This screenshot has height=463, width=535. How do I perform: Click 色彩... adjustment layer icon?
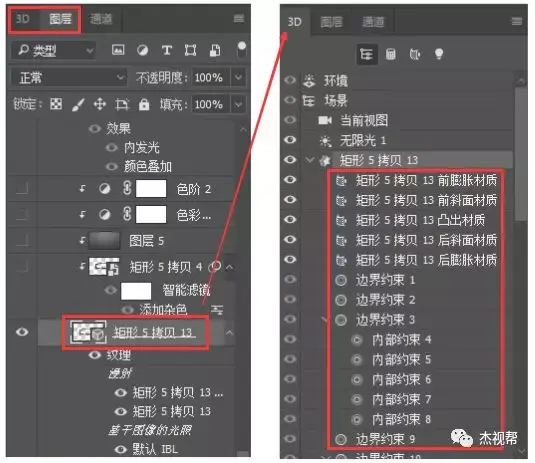(x=104, y=215)
